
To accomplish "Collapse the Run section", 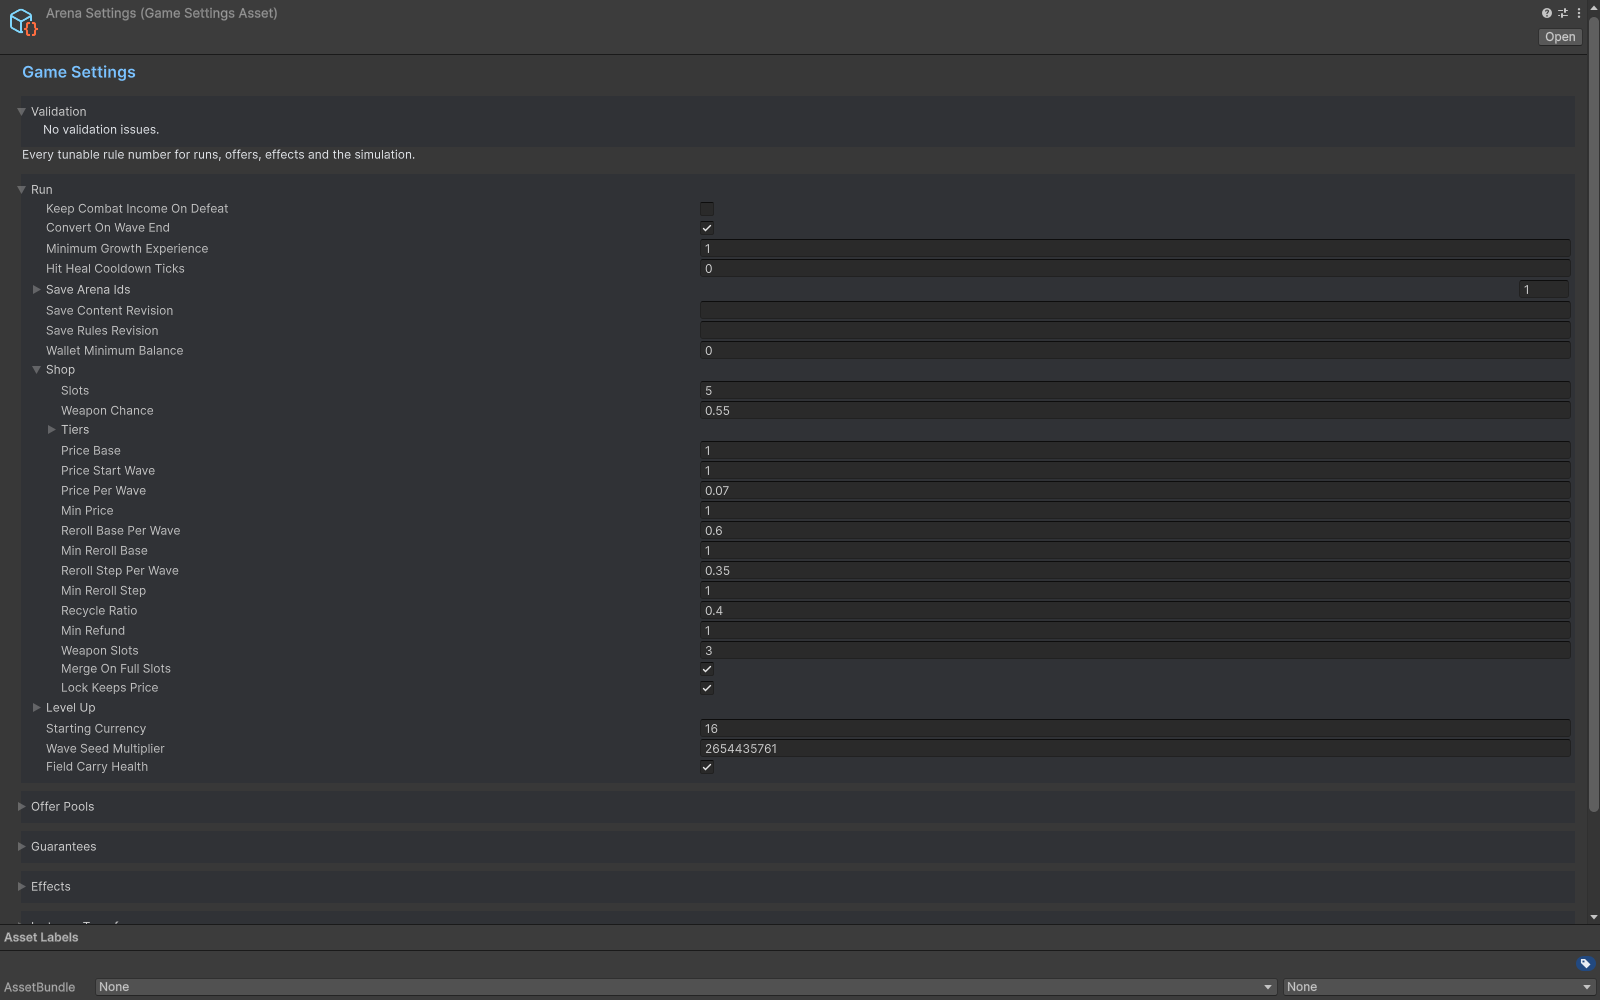I will click(x=21, y=190).
